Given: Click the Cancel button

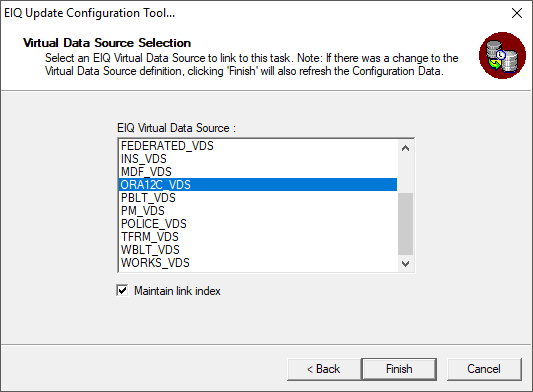Looking at the screenshot, I should [484, 369].
